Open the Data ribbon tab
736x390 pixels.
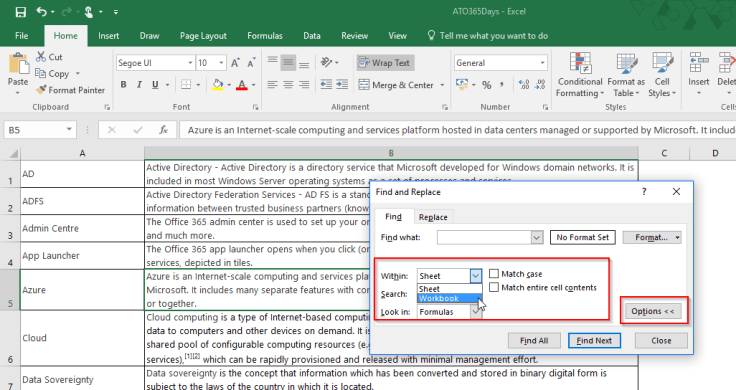coord(312,36)
